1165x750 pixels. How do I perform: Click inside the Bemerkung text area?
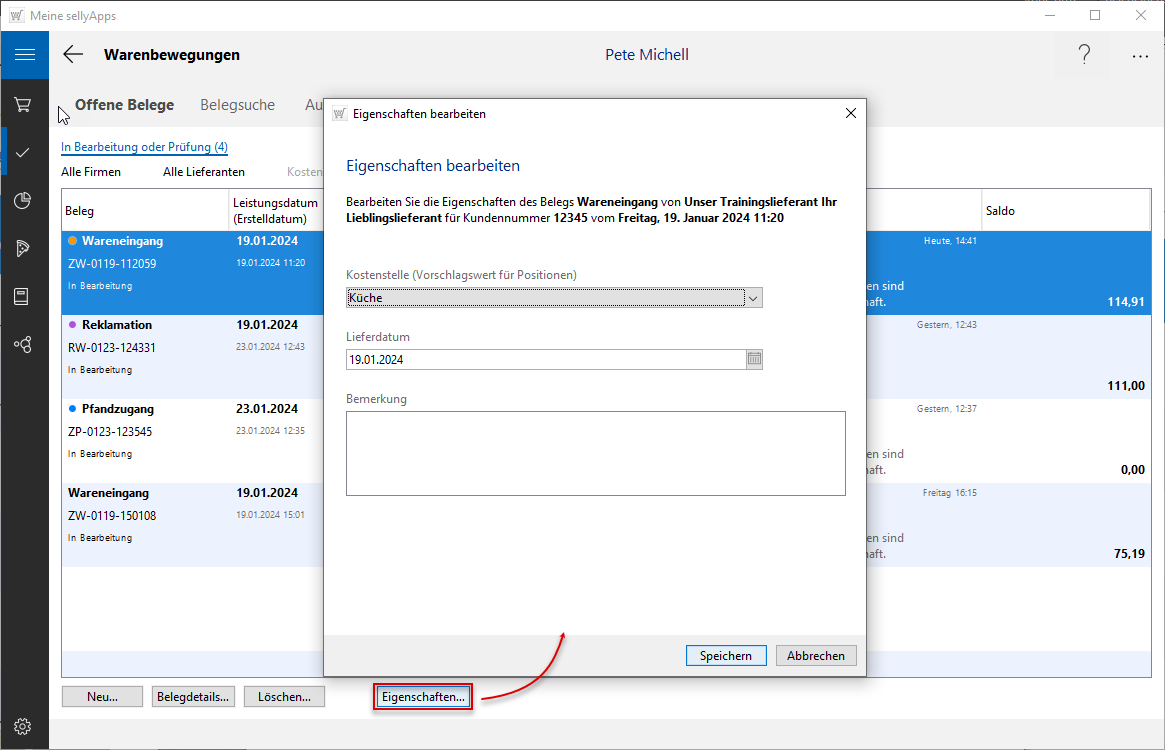tap(595, 453)
